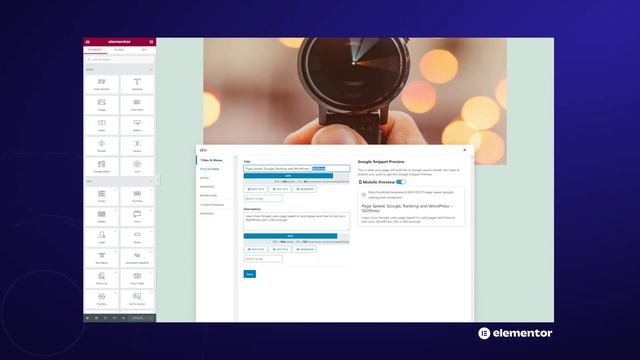Click the snippet preview page title
The width and height of the screenshot is (640, 360).
[x=407, y=209]
